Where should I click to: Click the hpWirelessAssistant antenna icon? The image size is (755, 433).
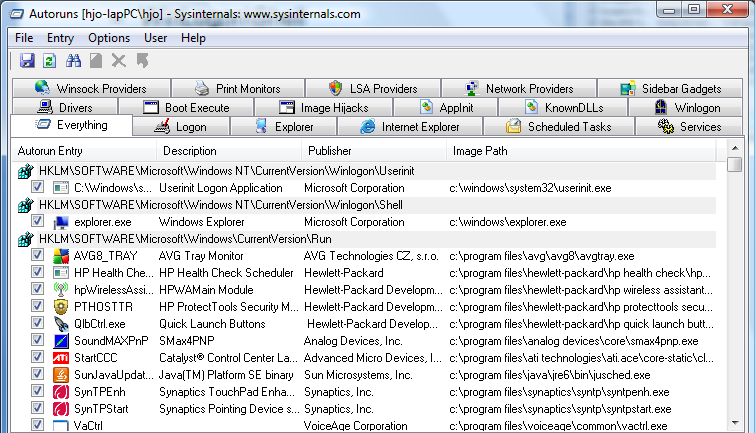point(61,290)
